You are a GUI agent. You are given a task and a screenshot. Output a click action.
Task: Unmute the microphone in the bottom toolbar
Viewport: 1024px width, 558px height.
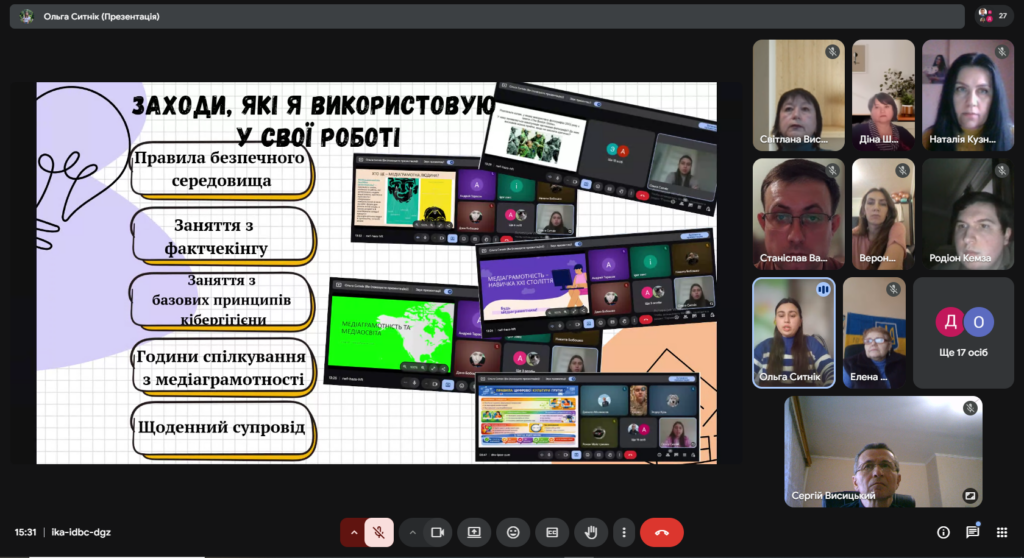tap(379, 533)
